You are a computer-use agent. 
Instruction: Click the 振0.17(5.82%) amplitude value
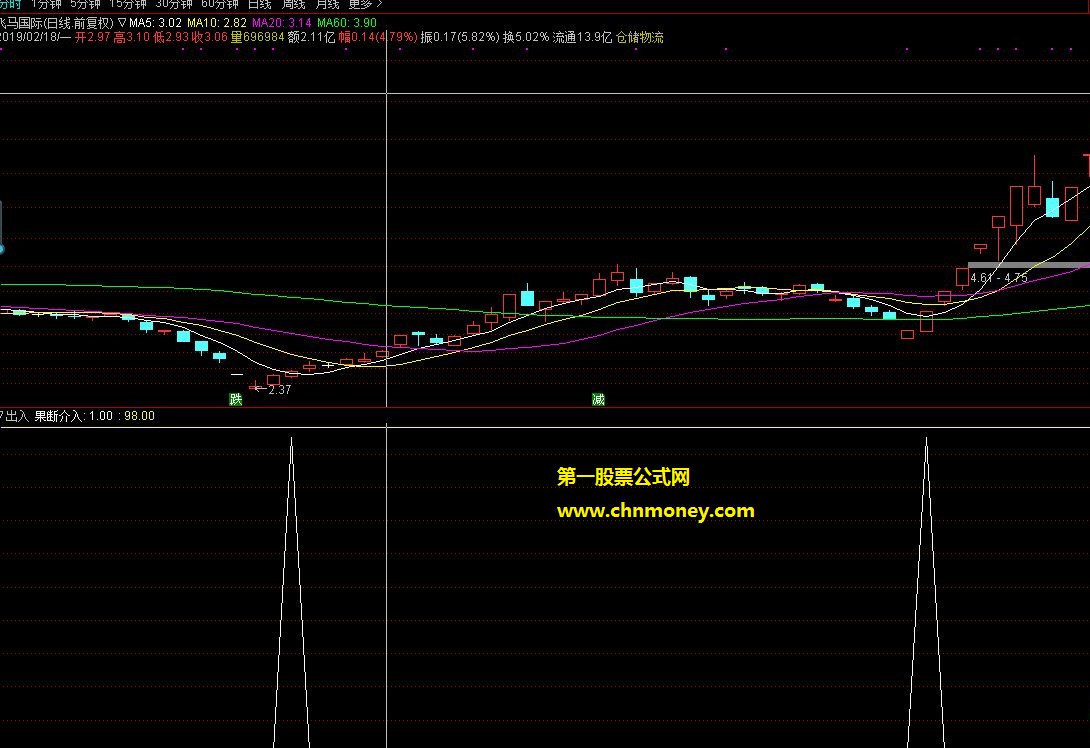(x=459, y=37)
